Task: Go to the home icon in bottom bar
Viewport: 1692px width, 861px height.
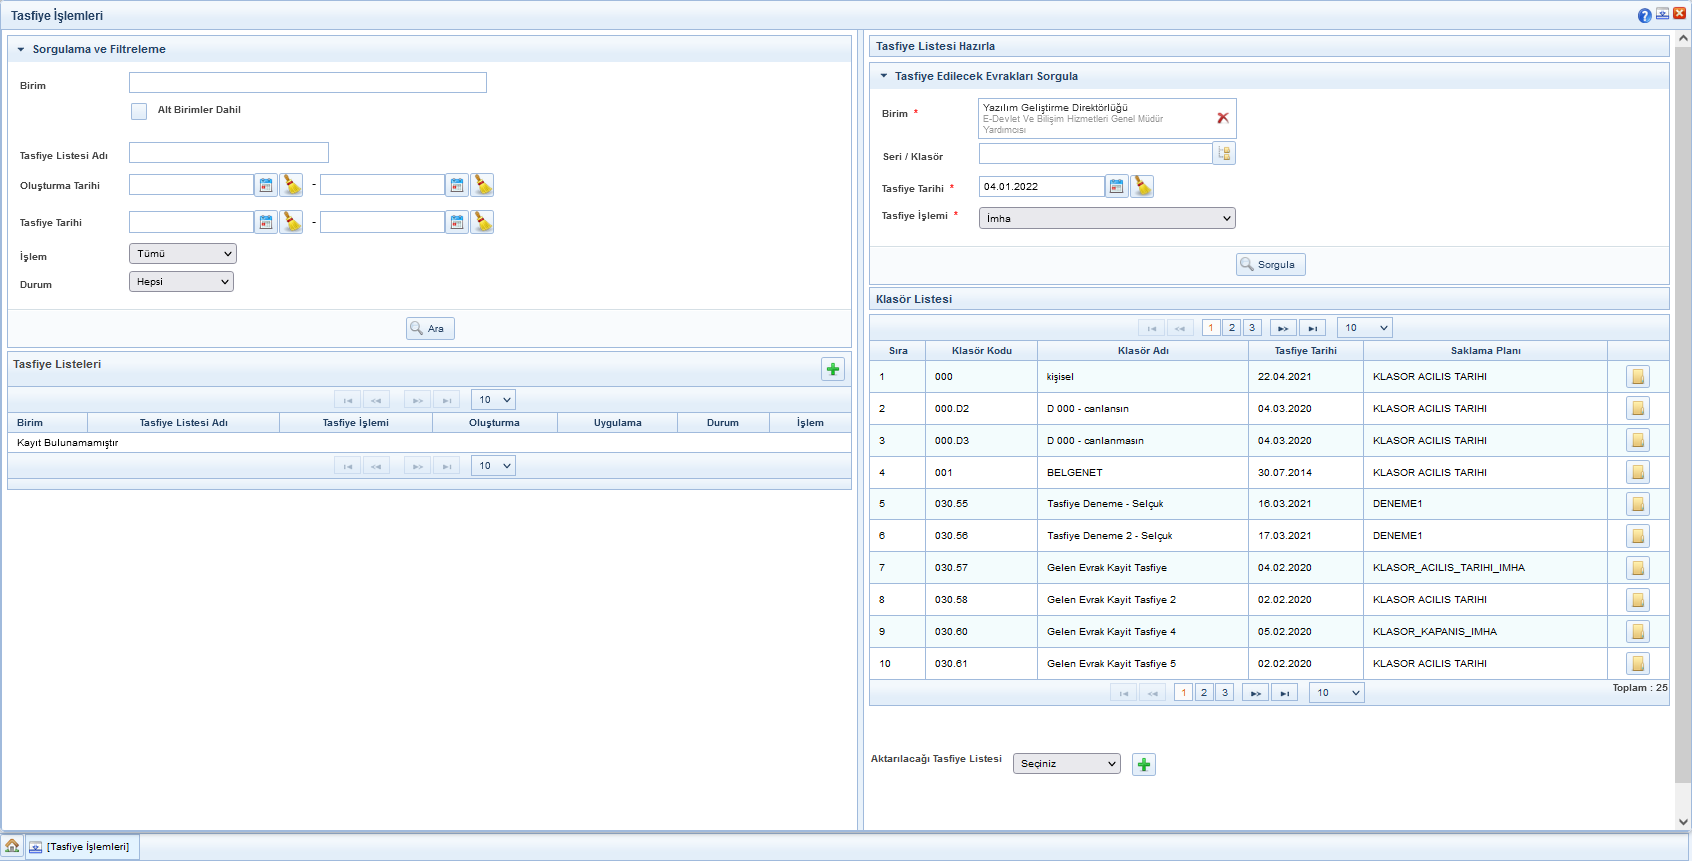Action: [12, 846]
